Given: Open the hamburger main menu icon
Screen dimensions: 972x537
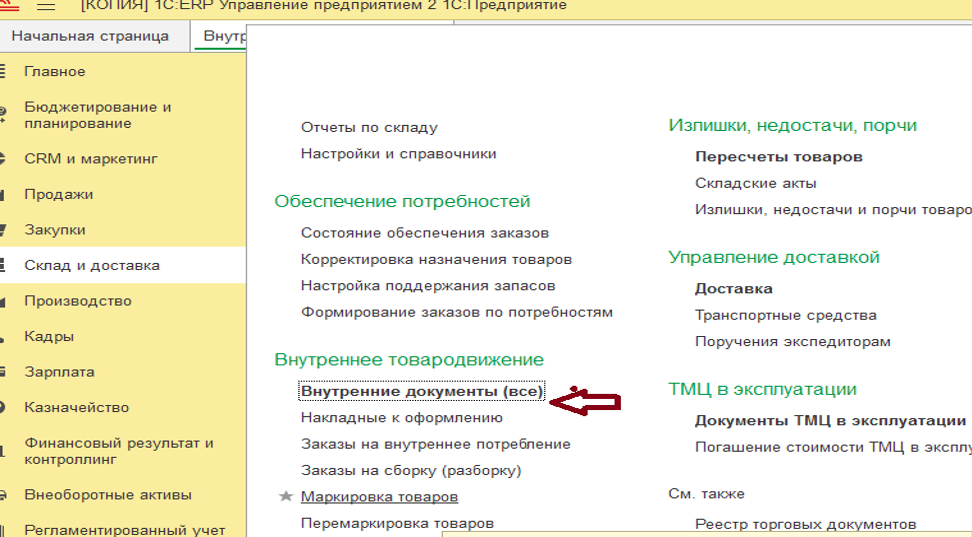Looking at the screenshot, I should coord(46,6).
